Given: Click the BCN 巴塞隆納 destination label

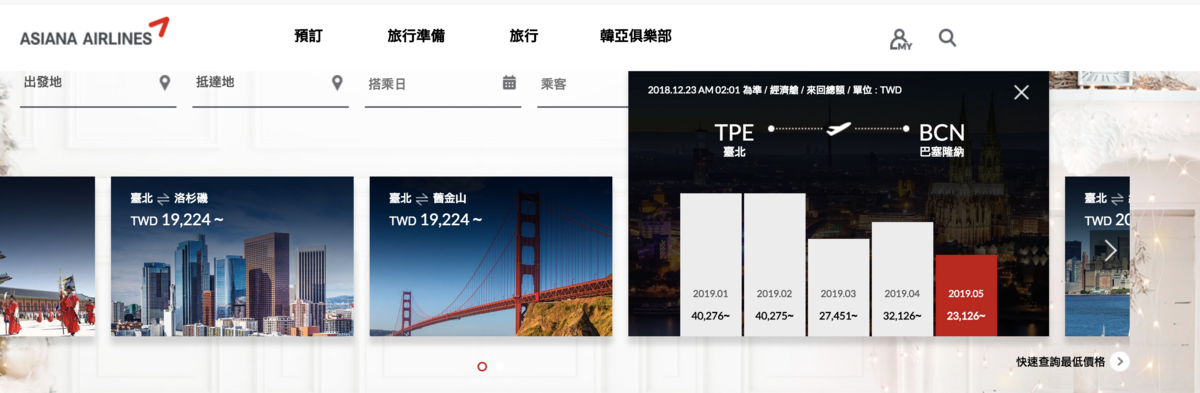Looking at the screenshot, I should pos(942,141).
